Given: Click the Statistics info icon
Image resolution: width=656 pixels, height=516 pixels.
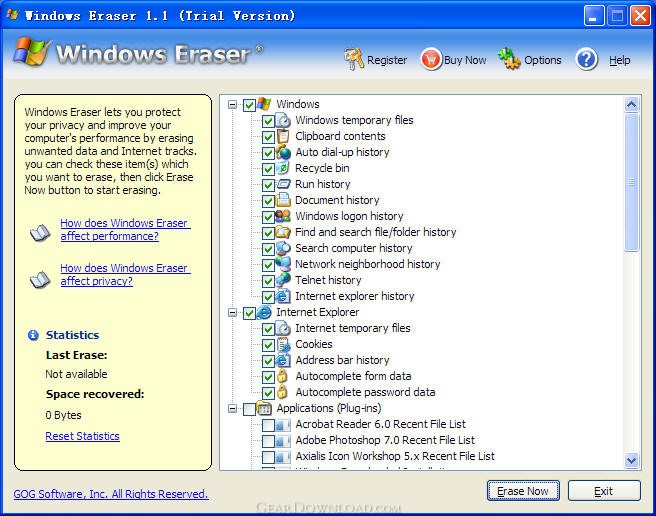Looking at the screenshot, I should point(33,335).
